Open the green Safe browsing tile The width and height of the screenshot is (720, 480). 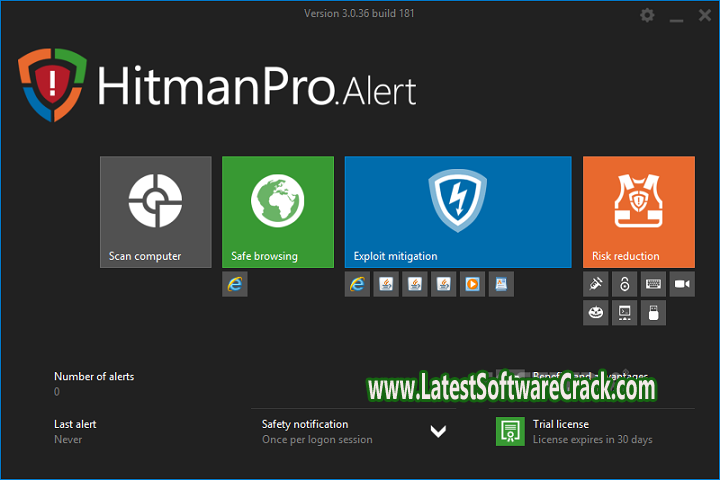[277, 211]
